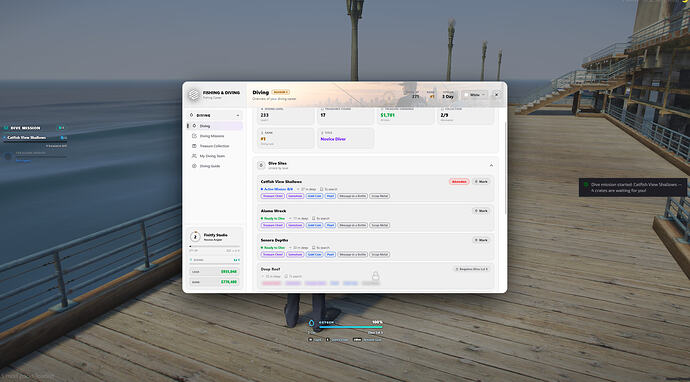
Task: Click the bank balance row
Action: (x=214, y=282)
